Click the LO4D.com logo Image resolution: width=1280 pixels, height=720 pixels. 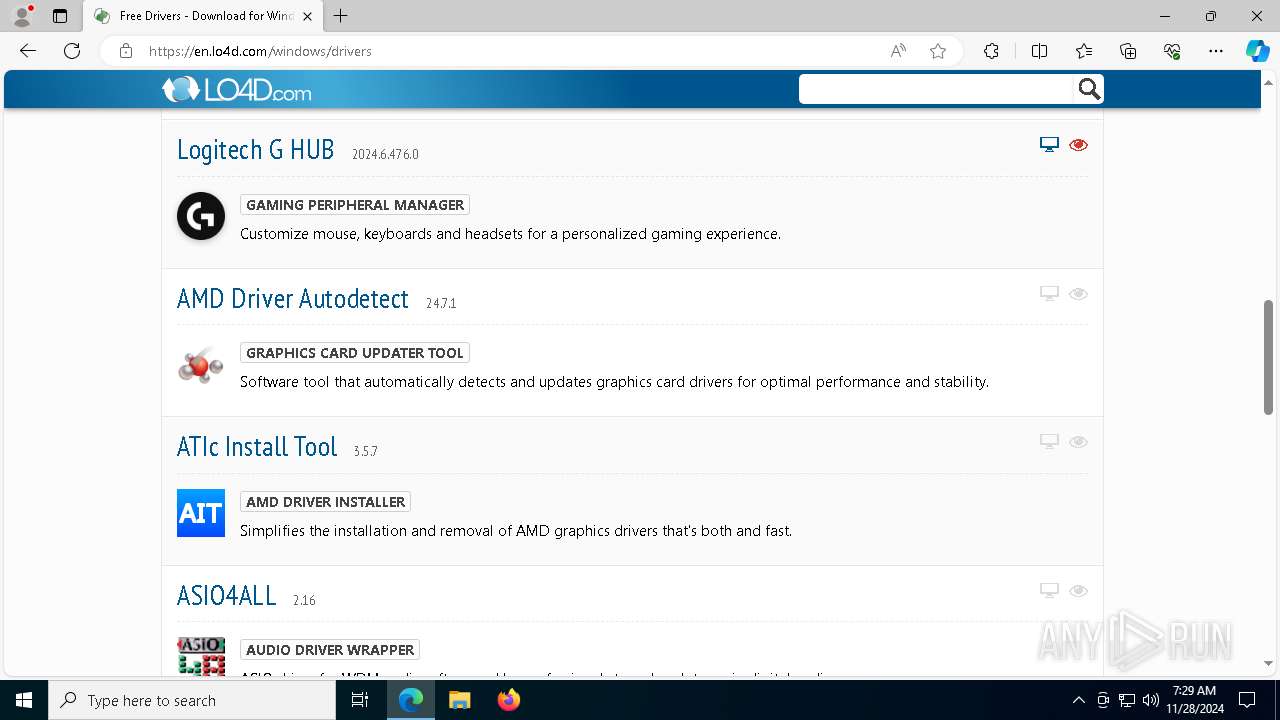pos(237,90)
